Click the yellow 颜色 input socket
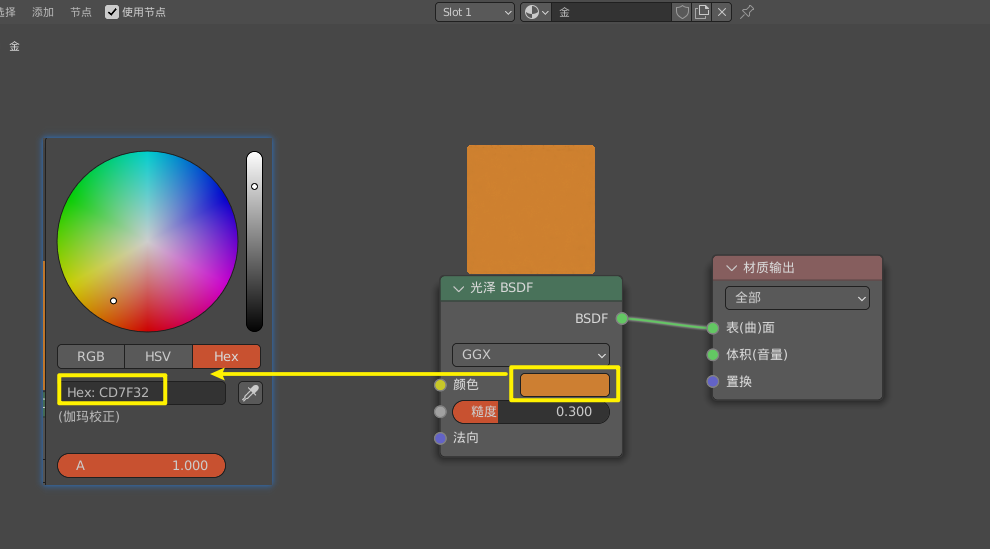Screen dimensions: 990x549 point(440,385)
